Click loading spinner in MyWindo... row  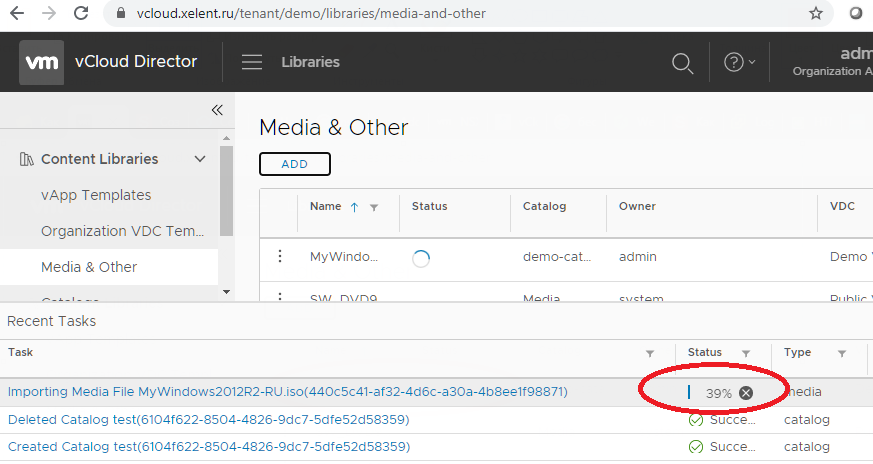[x=421, y=258]
